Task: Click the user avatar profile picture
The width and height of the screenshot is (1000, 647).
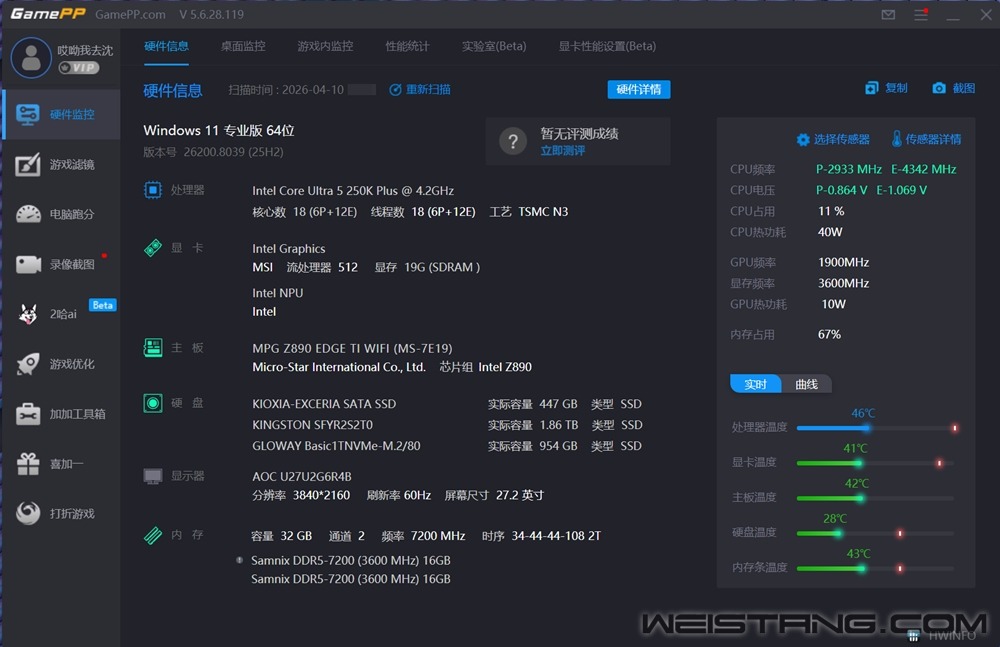Action: pyautogui.click(x=31, y=58)
